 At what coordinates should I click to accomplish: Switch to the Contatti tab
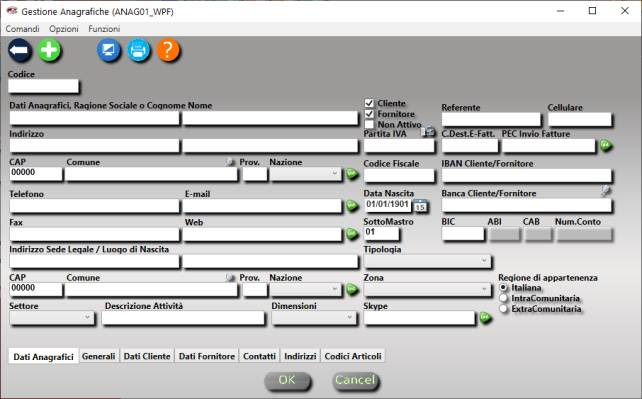click(x=259, y=356)
